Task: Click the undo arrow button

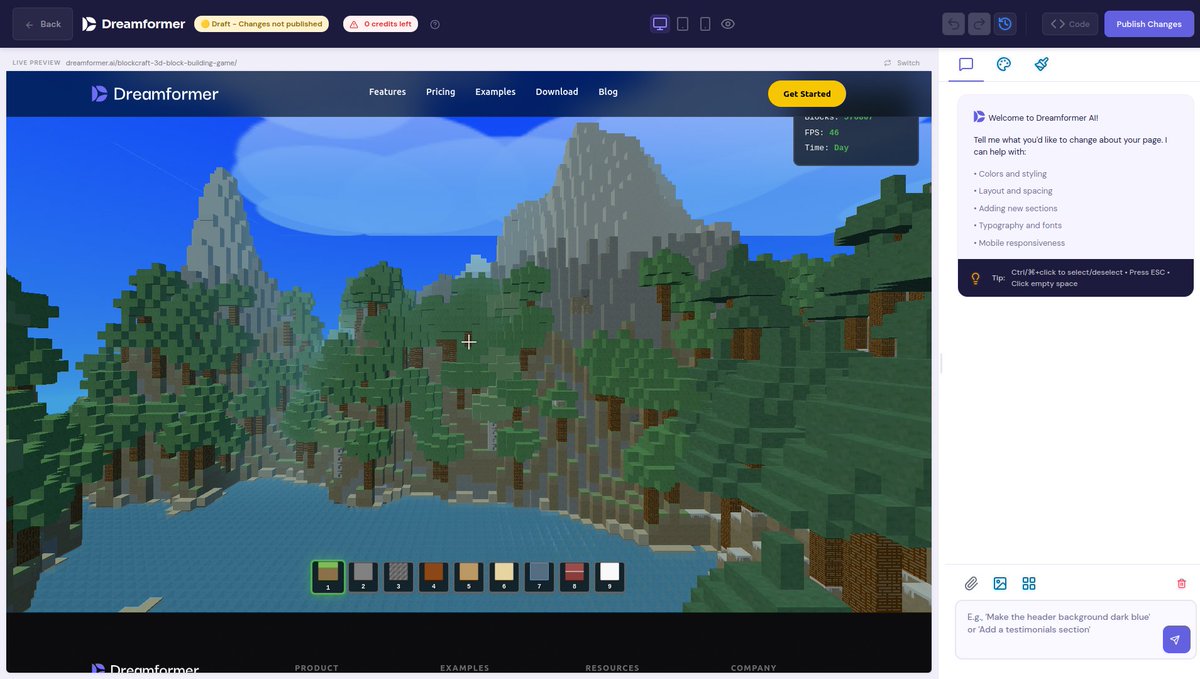Action: tap(954, 24)
